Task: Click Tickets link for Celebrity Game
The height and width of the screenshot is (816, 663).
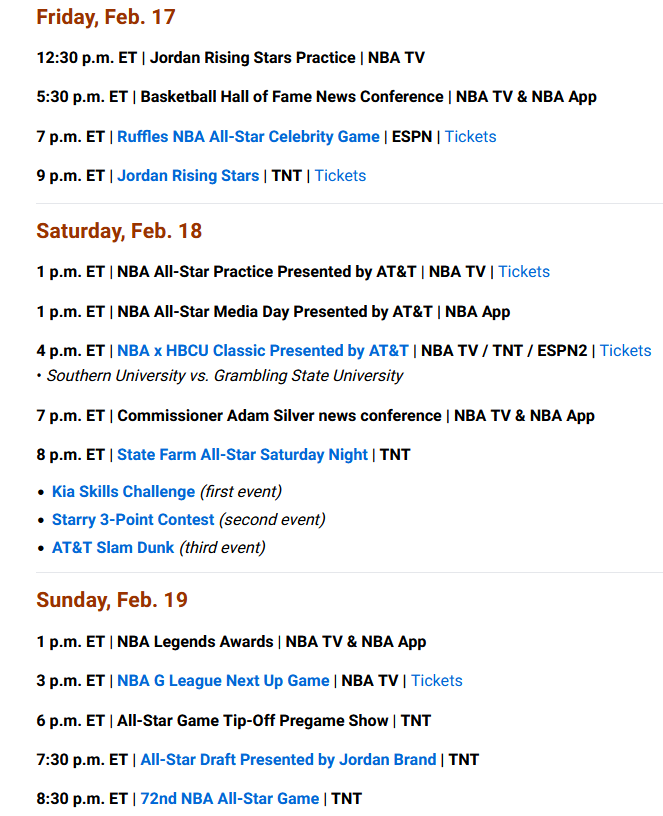Action: pyautogui.click(x=470, y=137)
